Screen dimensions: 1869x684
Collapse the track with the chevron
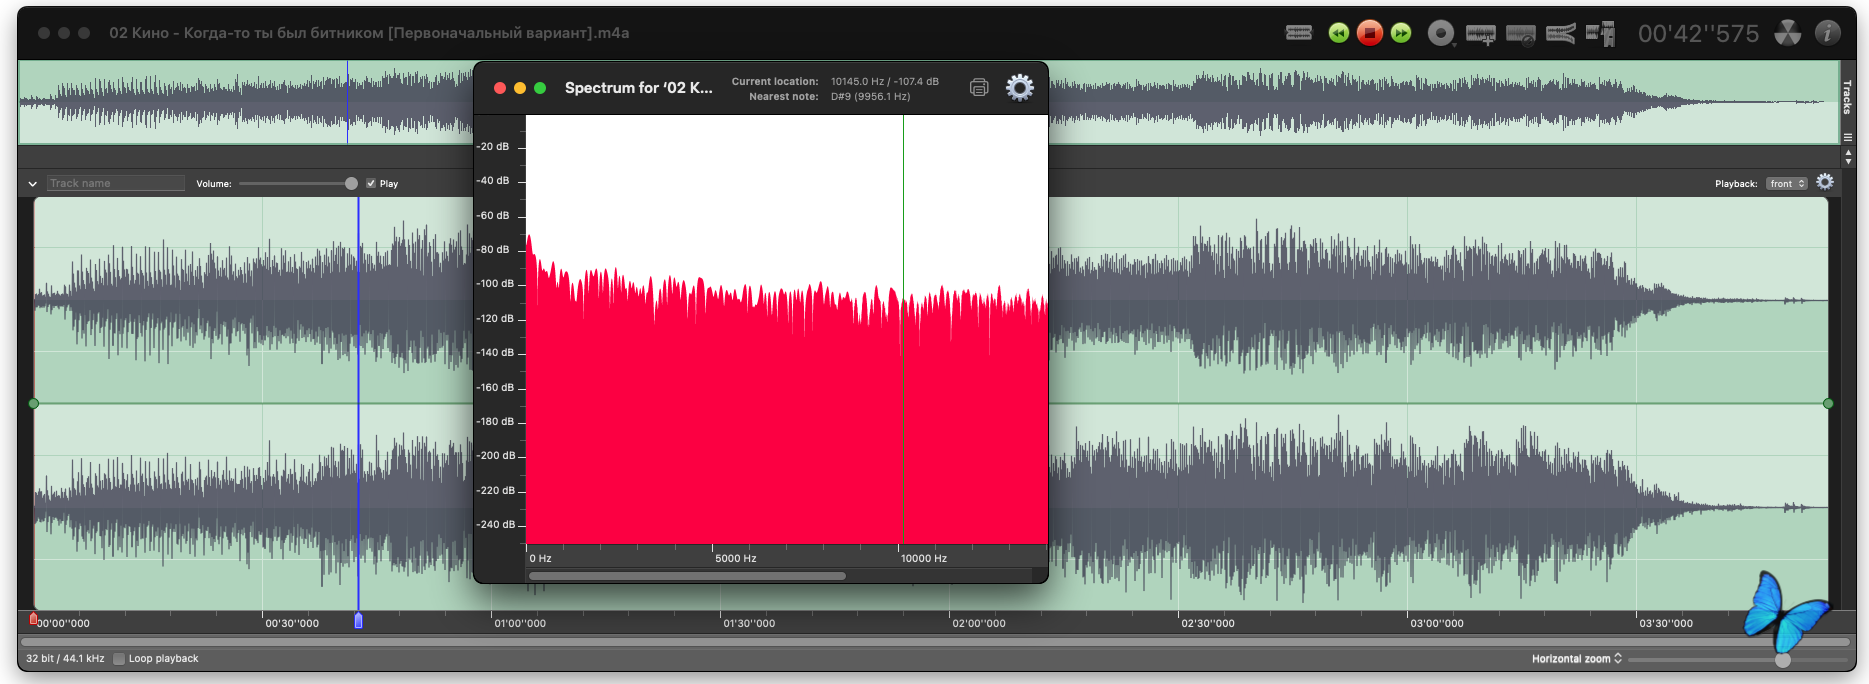(x=32, y=184)
